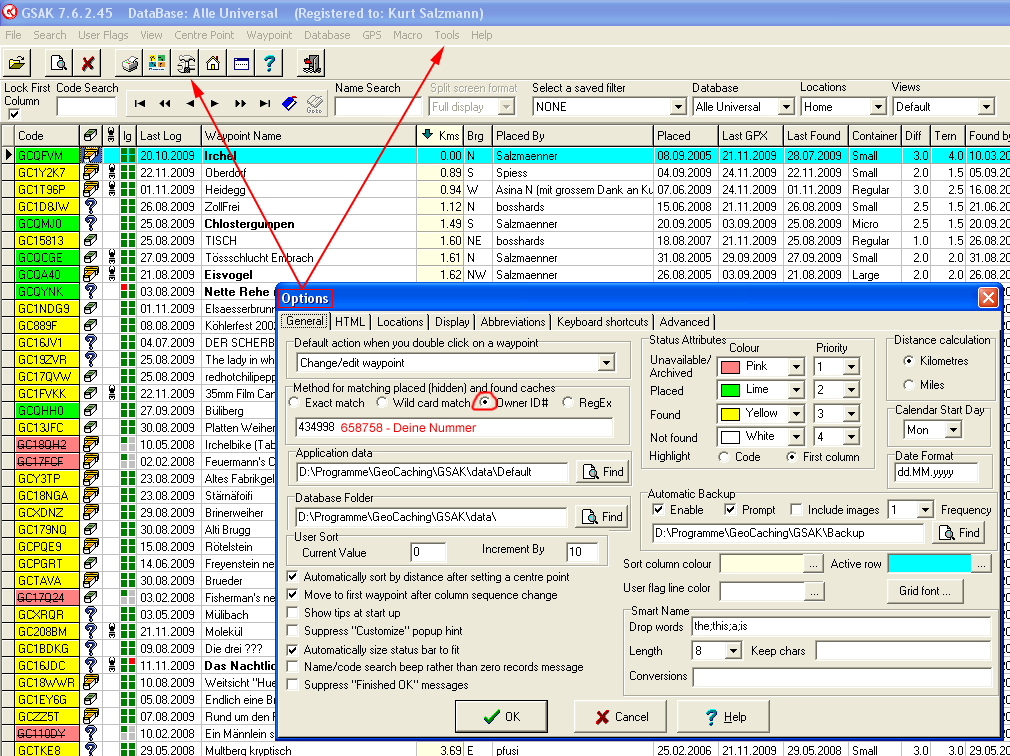
Task: Click the green down arrow on Kms column
Action: point(427,135)
